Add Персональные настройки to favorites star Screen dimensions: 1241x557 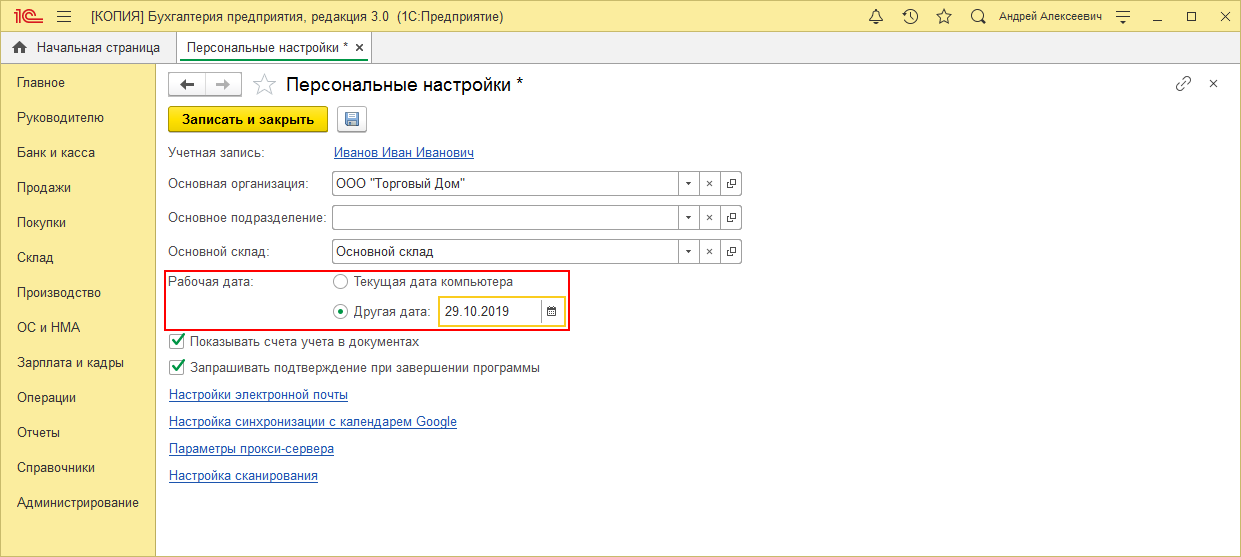[x=263, y=85]
